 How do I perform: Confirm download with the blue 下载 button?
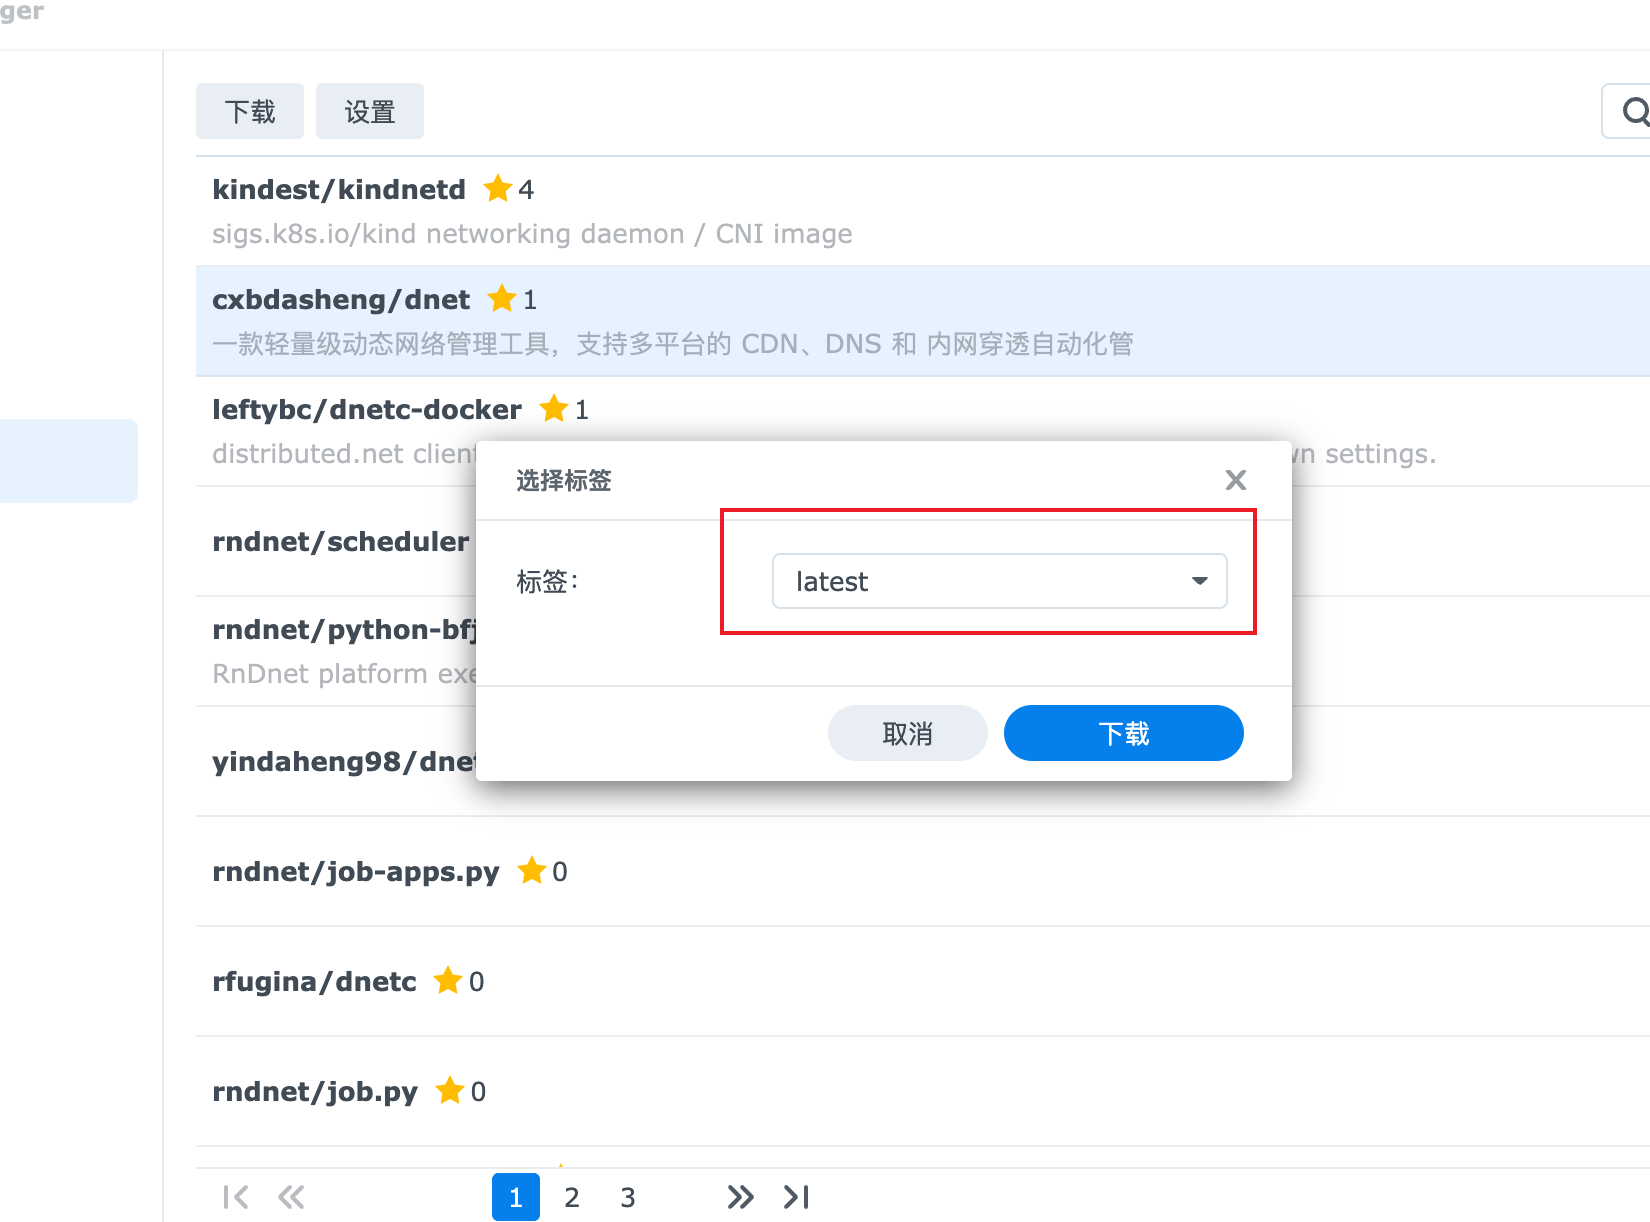point(1123,732)
